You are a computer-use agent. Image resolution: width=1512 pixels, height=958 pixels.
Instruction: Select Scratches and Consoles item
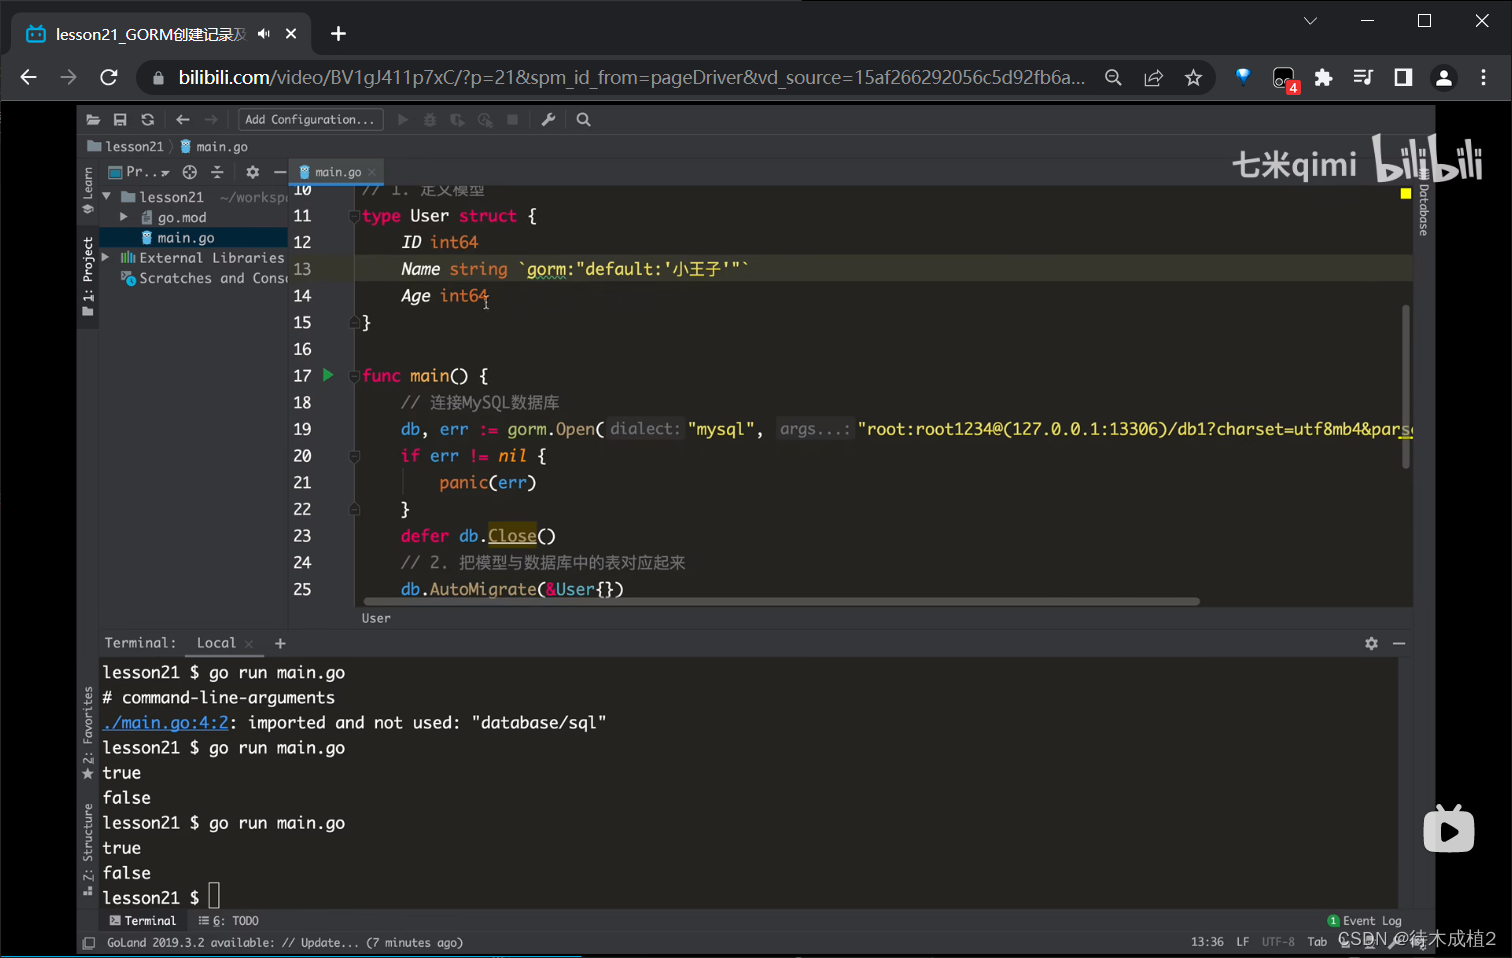coord(204,279)
